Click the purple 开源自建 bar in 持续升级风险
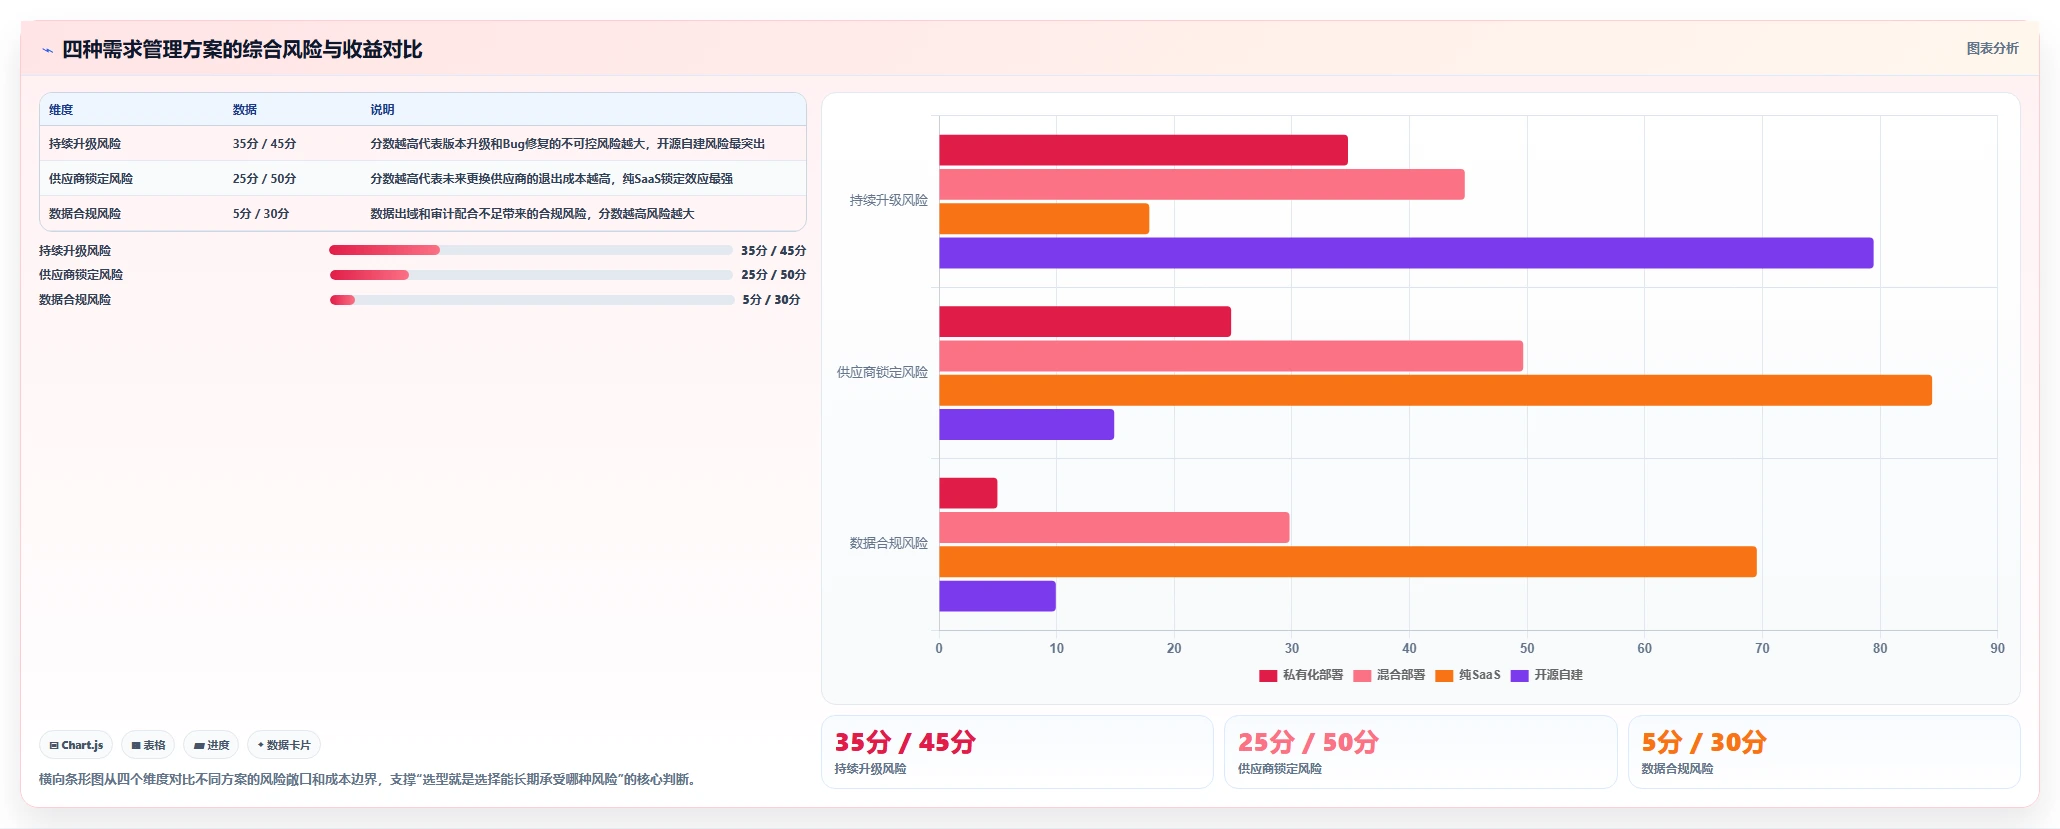 click(1406, 253)
